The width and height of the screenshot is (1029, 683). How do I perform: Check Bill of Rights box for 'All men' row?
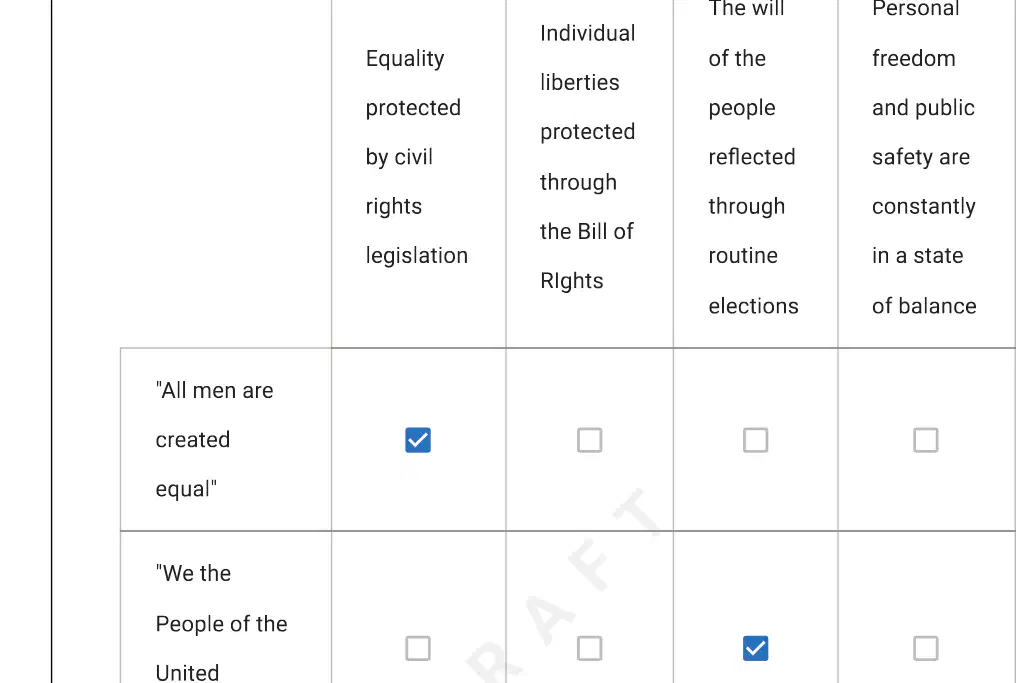(589, 440)
